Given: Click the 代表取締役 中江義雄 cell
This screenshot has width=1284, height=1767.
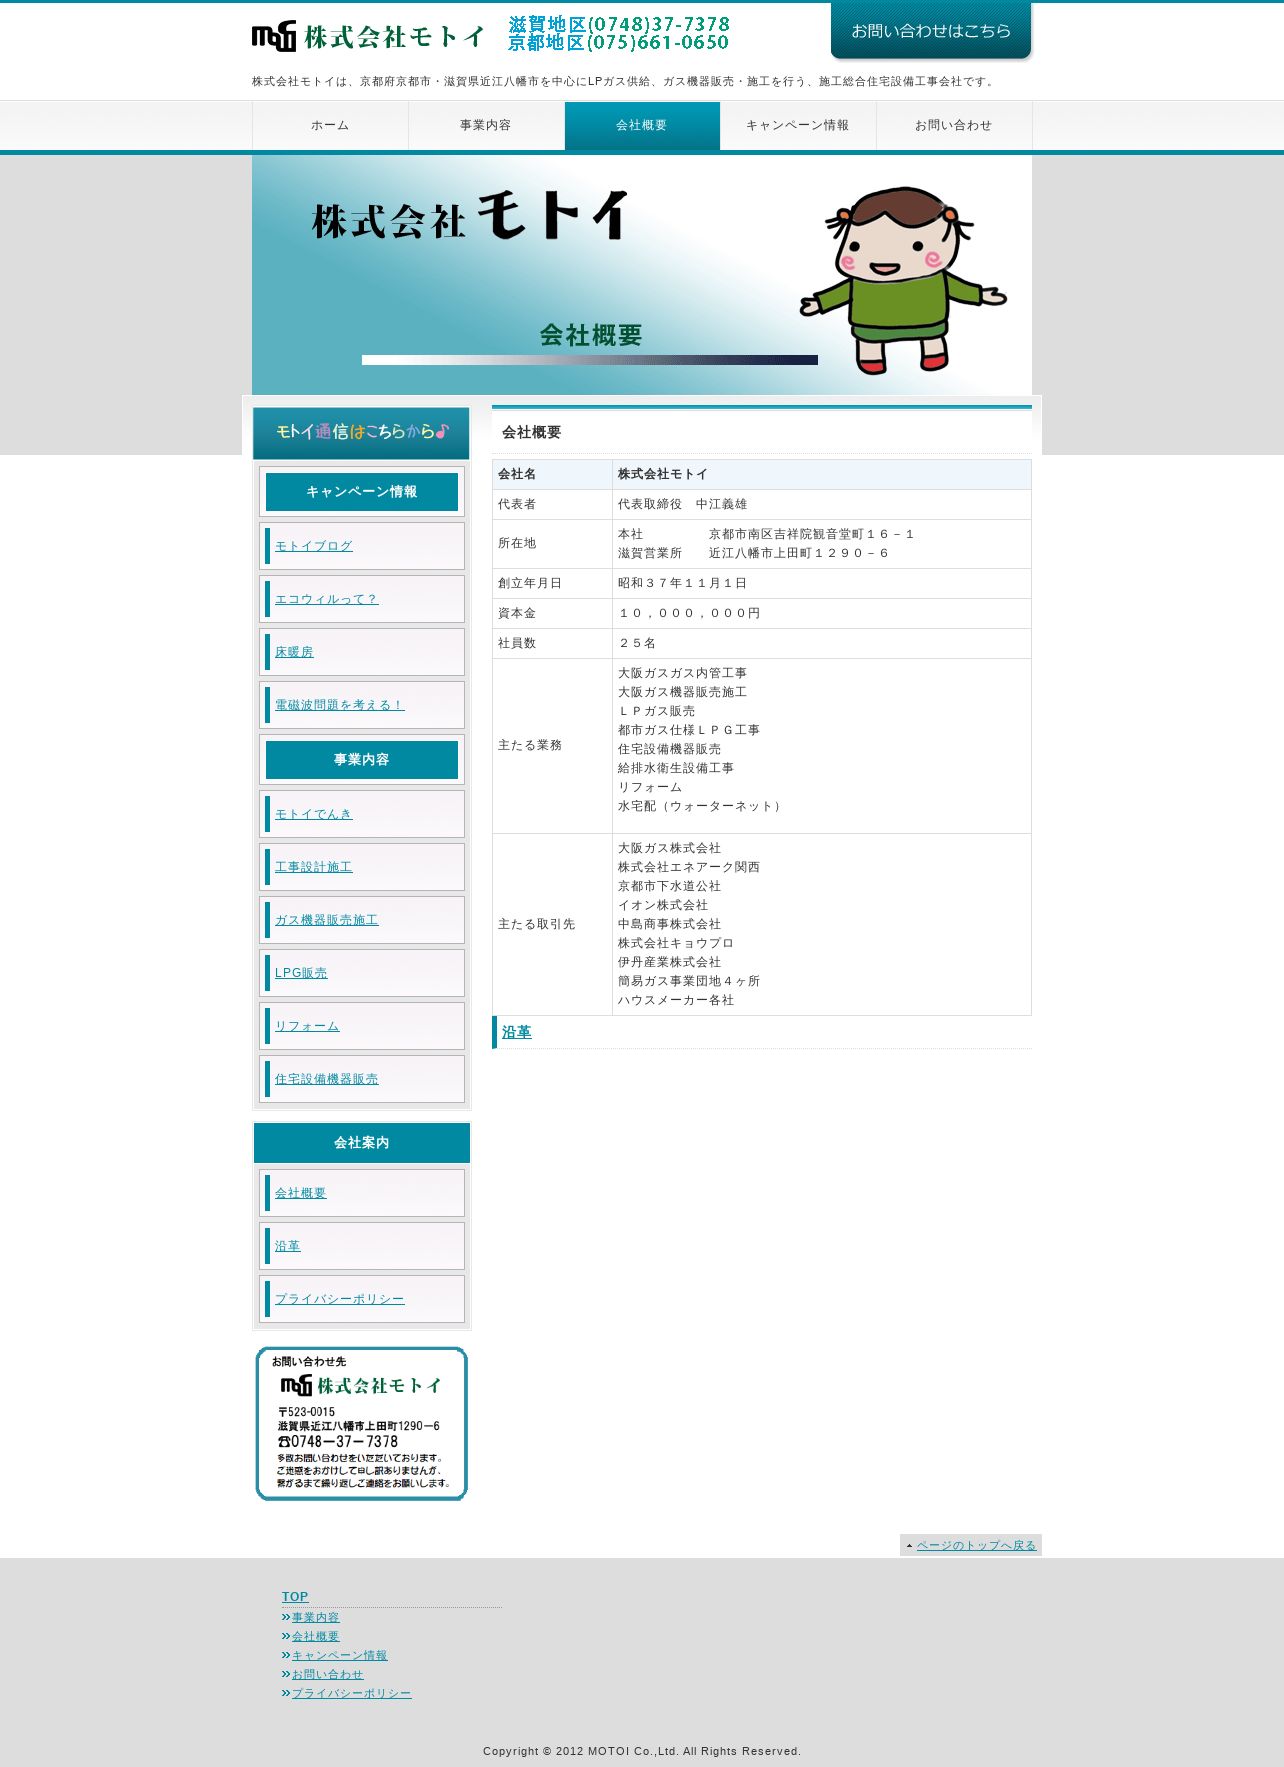Looking at the screenshot, I should [x=821, y=504].
